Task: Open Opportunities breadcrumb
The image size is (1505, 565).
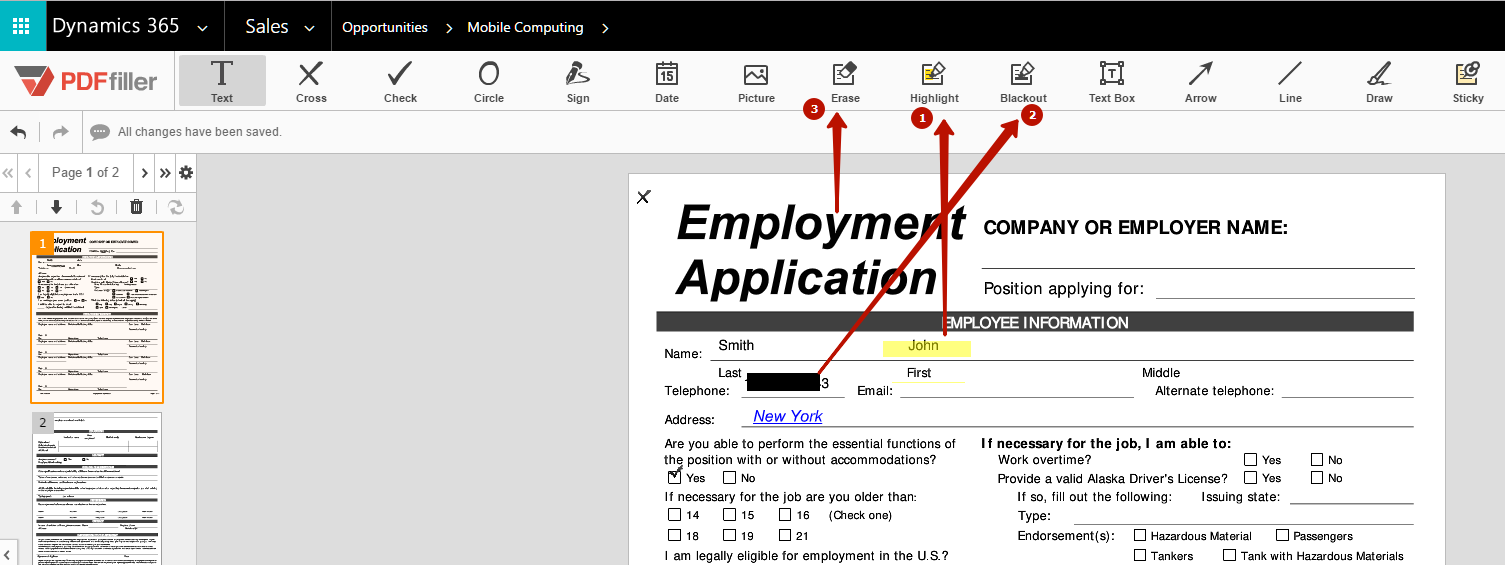Action: click(x=385, y=27)
